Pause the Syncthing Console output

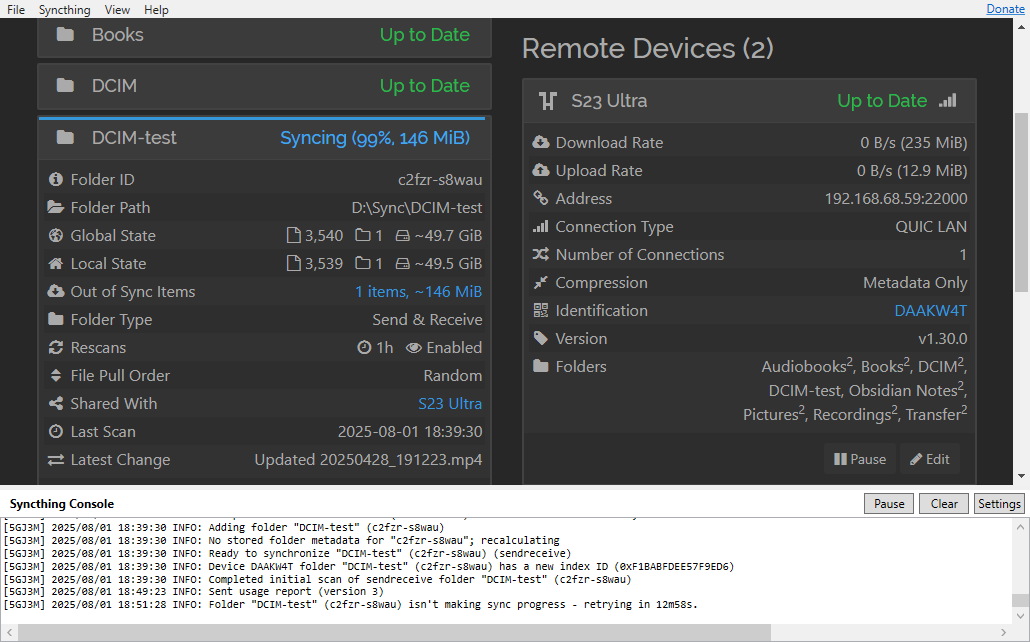pyautogui.click(x=889, y=503)
